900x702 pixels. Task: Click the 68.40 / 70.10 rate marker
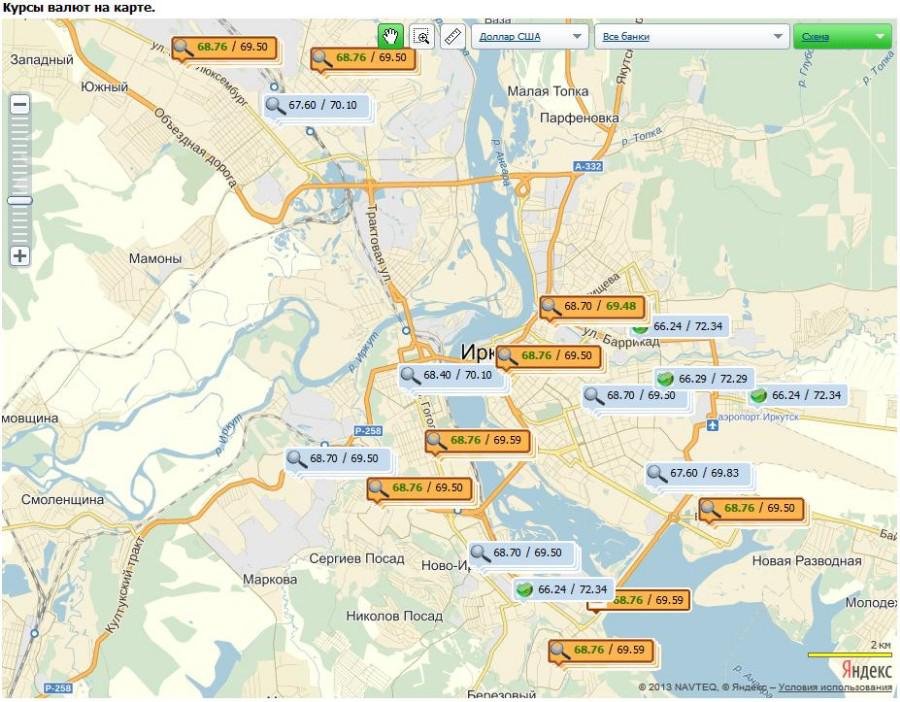pos(452,376)
